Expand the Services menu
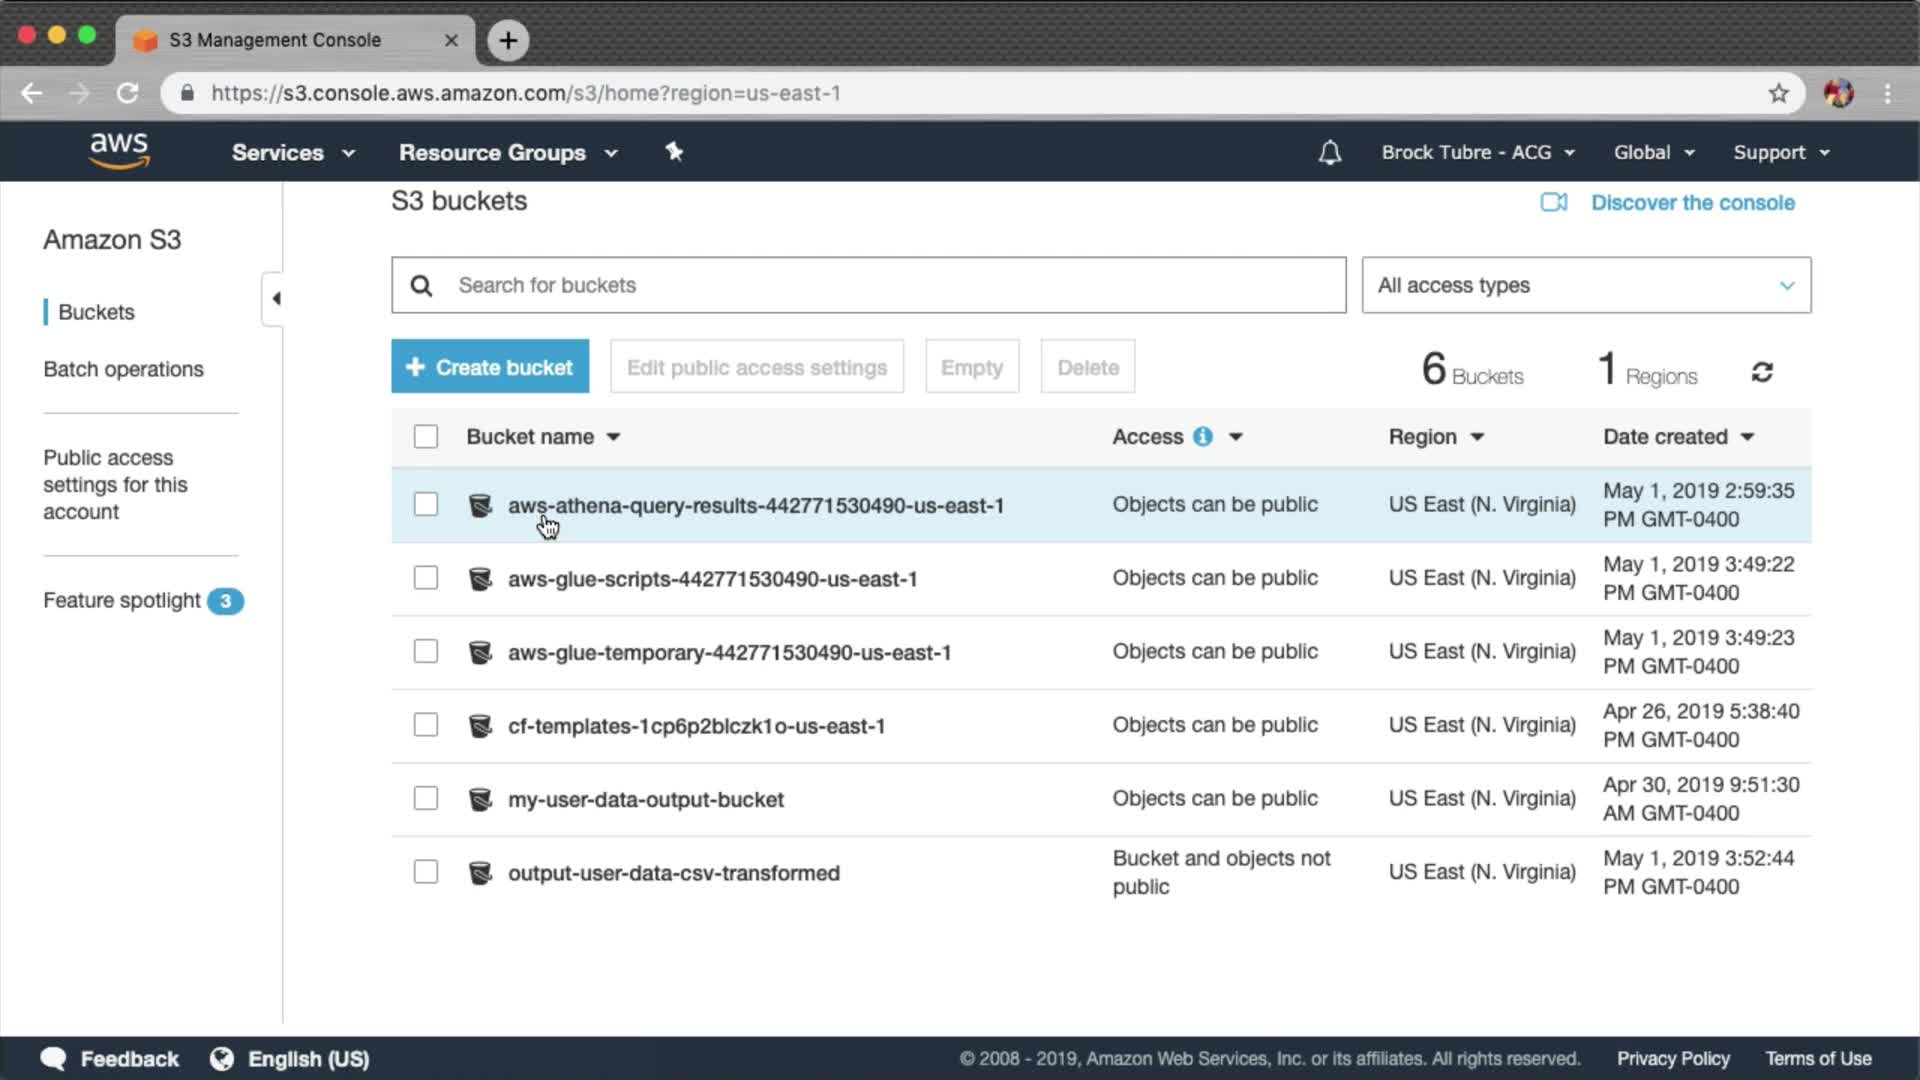This screenshot has width=1920, height=1080. pyautogui.click(x=292, y=152)
